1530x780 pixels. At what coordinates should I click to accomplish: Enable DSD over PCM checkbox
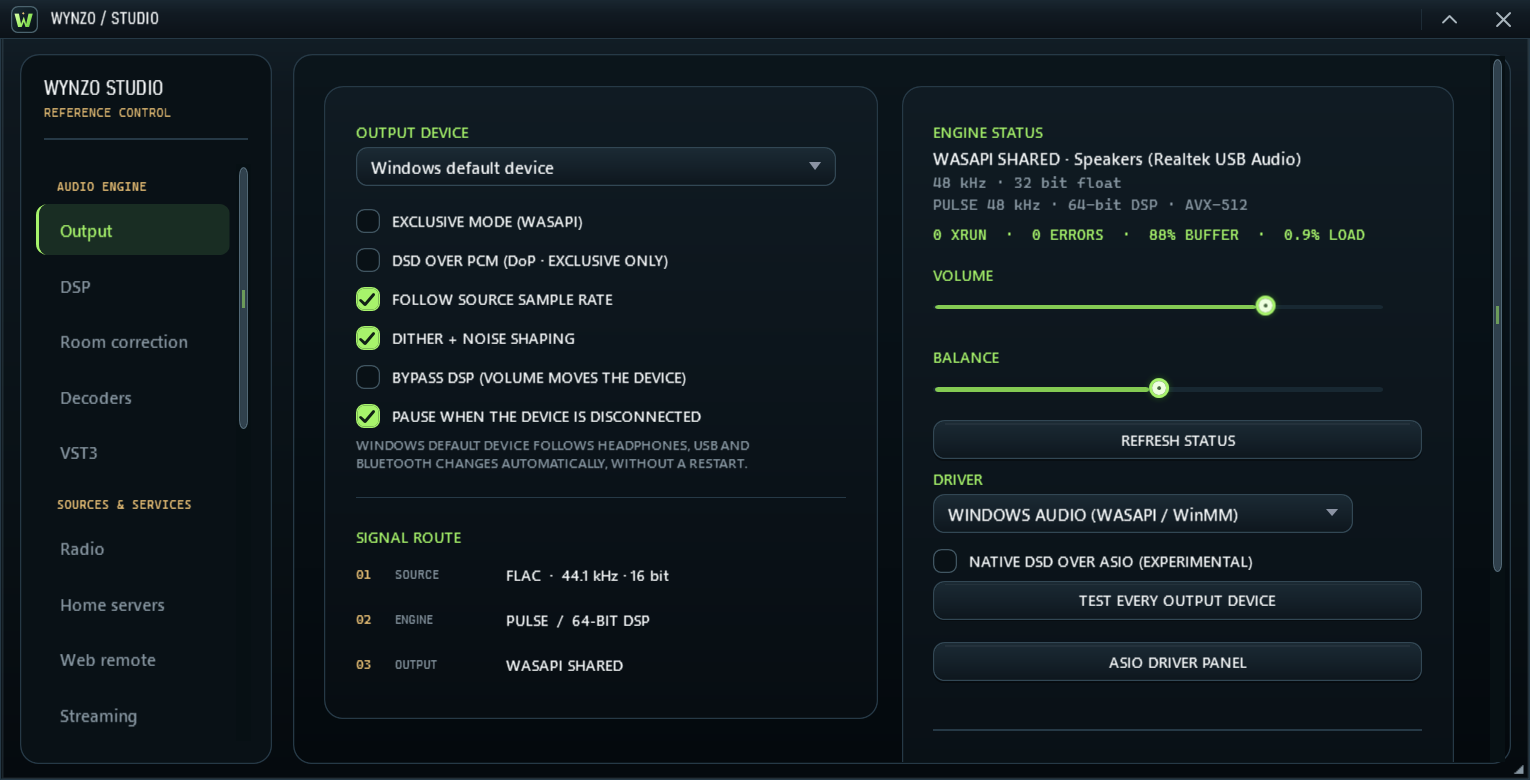click(x=368, y=260)
